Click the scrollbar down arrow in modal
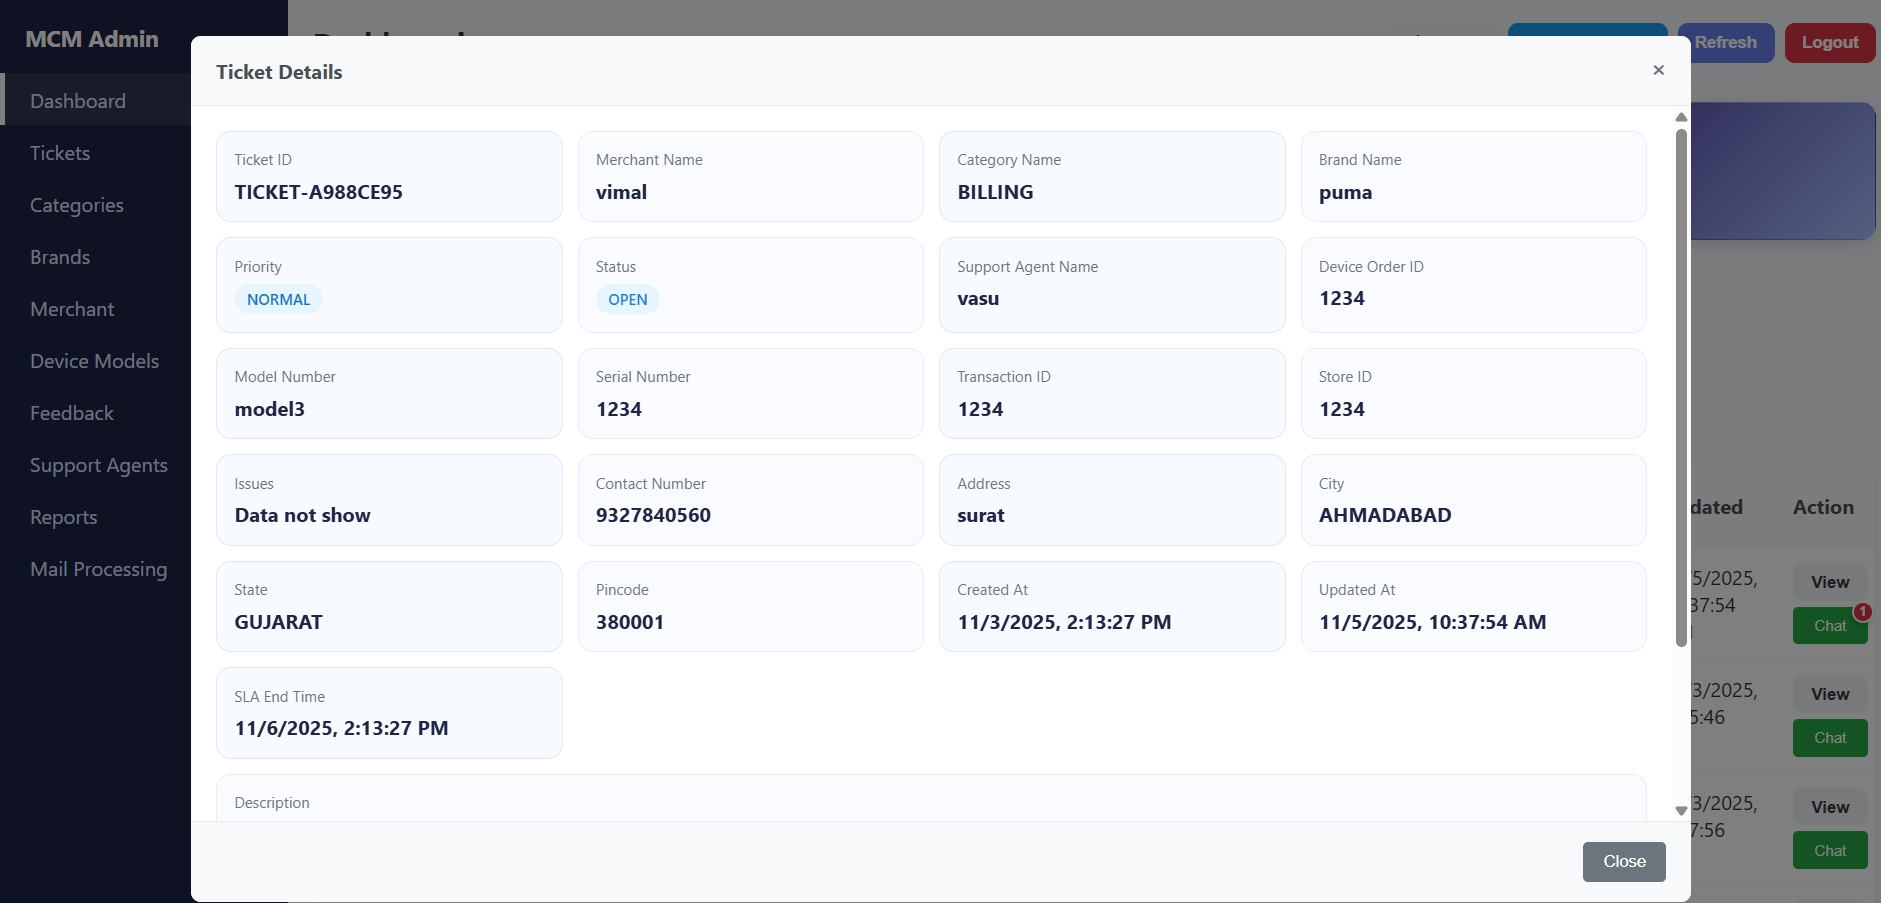 pyautogui.click(x=1681, y=810)
